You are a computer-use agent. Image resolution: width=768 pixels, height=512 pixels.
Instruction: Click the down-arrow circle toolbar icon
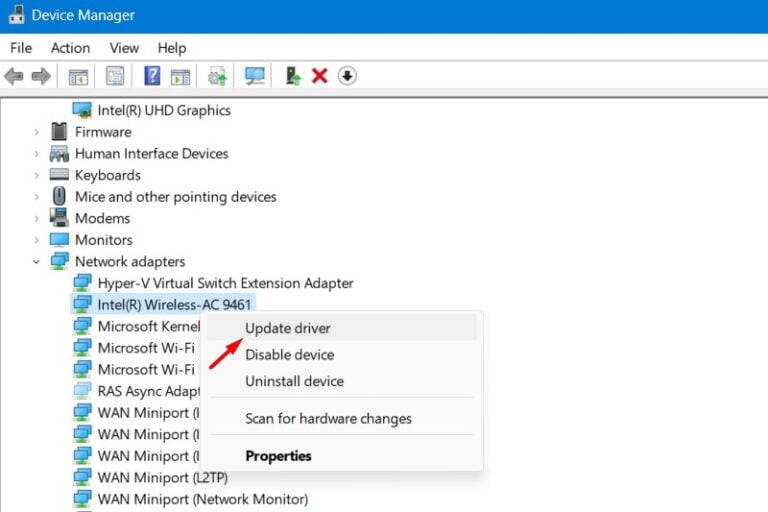[x=347, y=76]
